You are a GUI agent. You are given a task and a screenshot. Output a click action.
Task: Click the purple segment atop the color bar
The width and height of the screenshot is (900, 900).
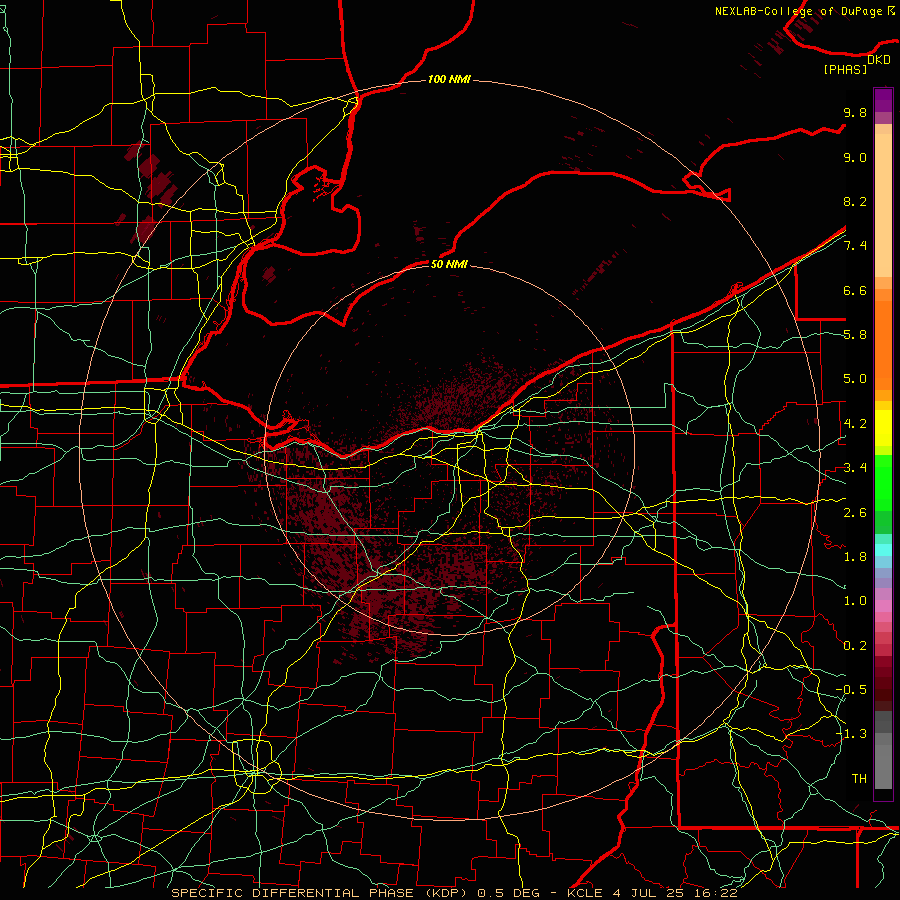pyautogui.click(x=883, y=100)
